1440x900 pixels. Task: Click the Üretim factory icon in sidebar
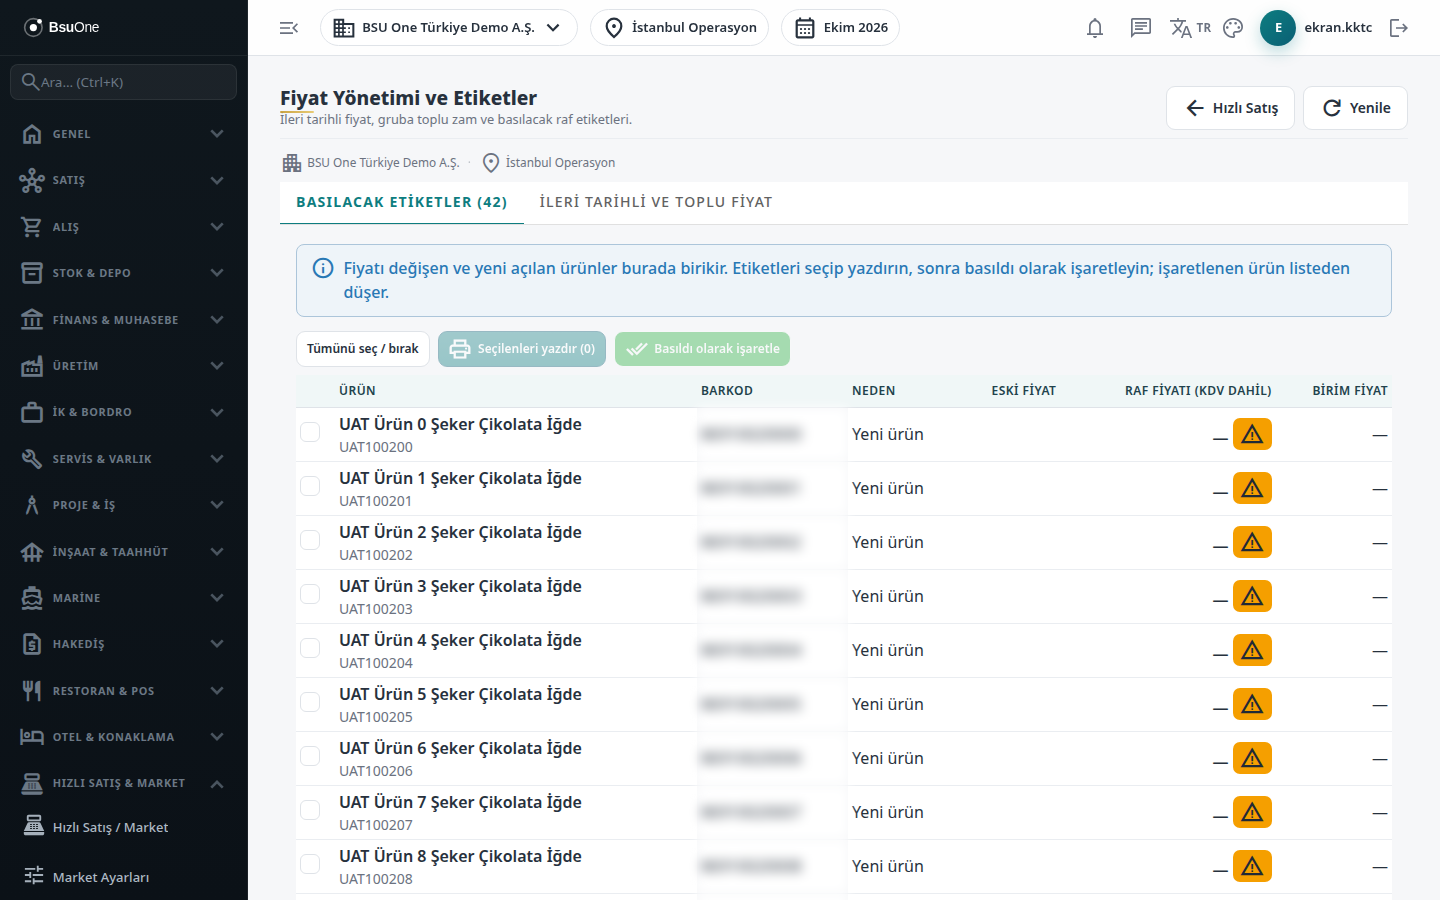click(32, 366)
